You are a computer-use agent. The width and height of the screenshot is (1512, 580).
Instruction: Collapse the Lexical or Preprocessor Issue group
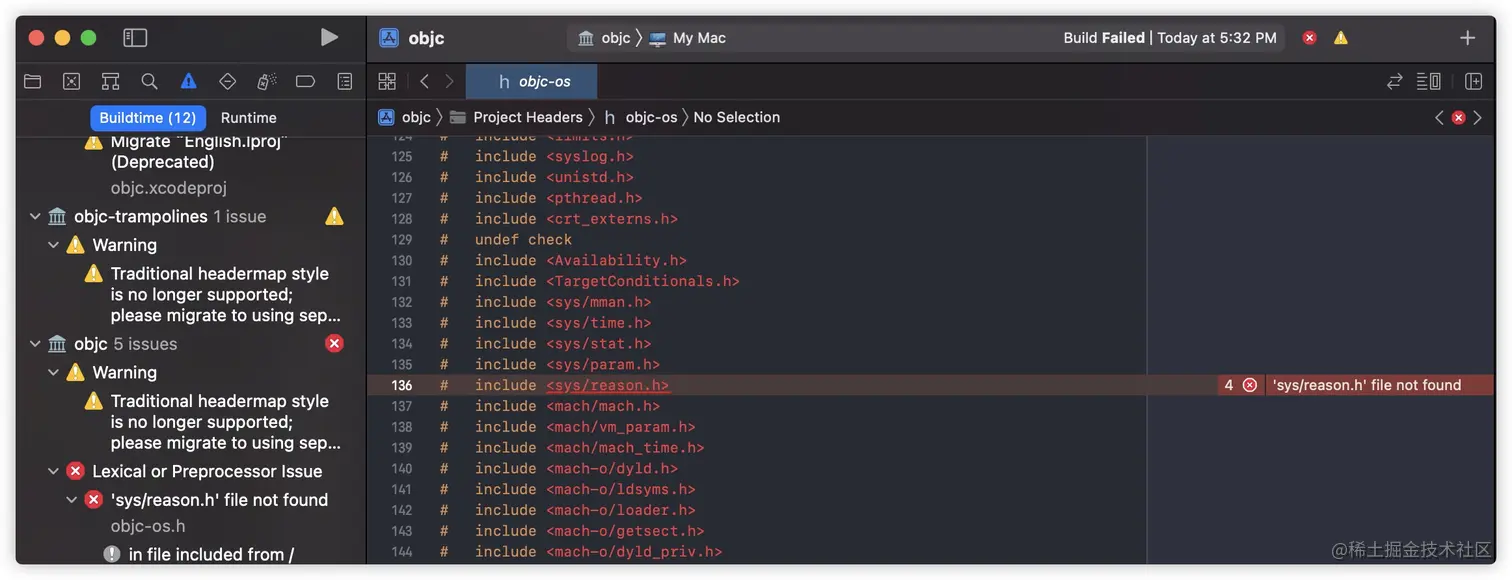click(x=54, y=471)
